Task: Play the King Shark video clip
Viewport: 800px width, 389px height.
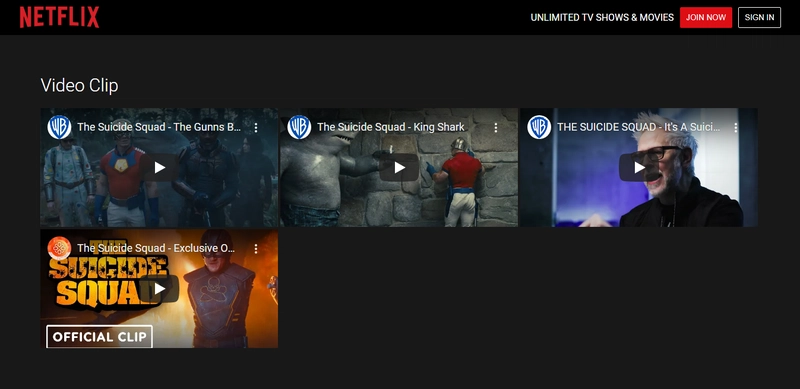Action: 399,167
